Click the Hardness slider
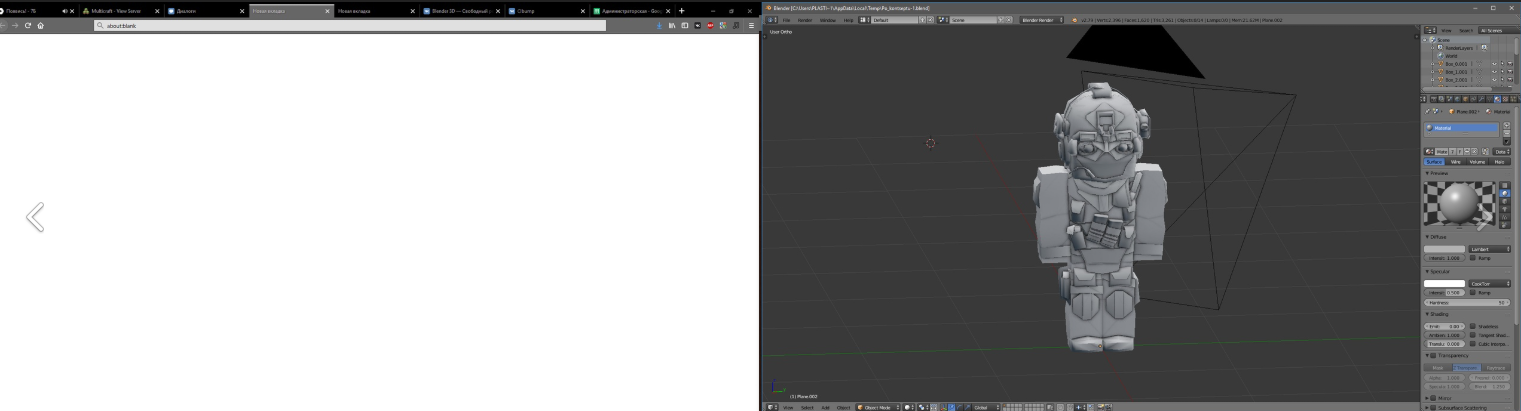The height and width of the screenshot is (411, 1521). click(1467, 302)
